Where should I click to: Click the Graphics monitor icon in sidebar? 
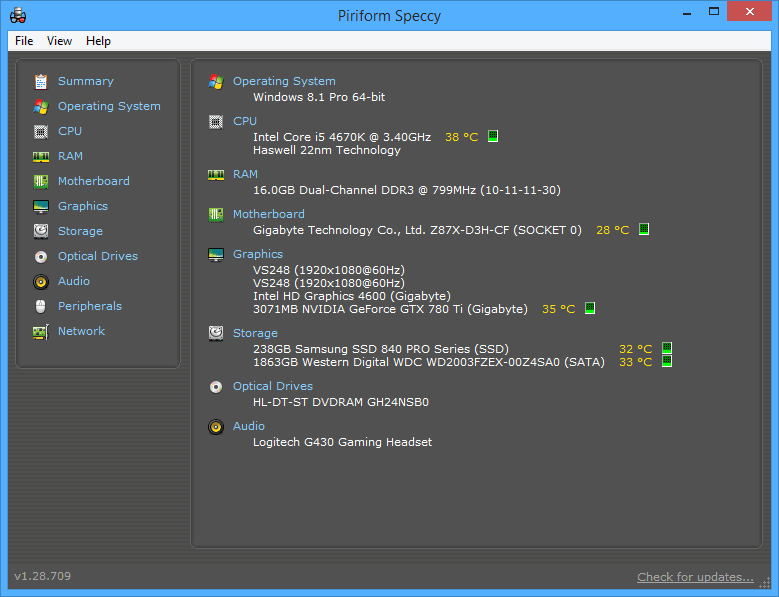pyautogui.click(x=40, y=206)
